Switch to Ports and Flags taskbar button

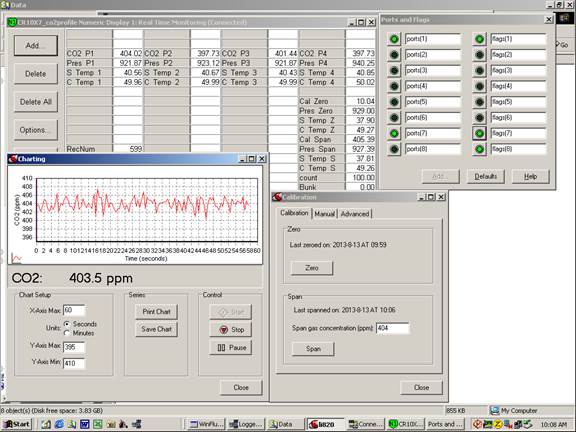pos(445,424)
